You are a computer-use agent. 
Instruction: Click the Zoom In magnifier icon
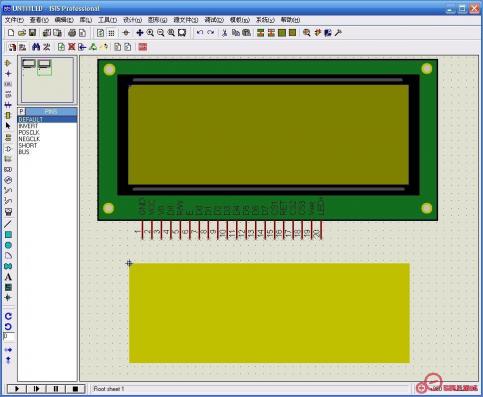pos(150,33)
